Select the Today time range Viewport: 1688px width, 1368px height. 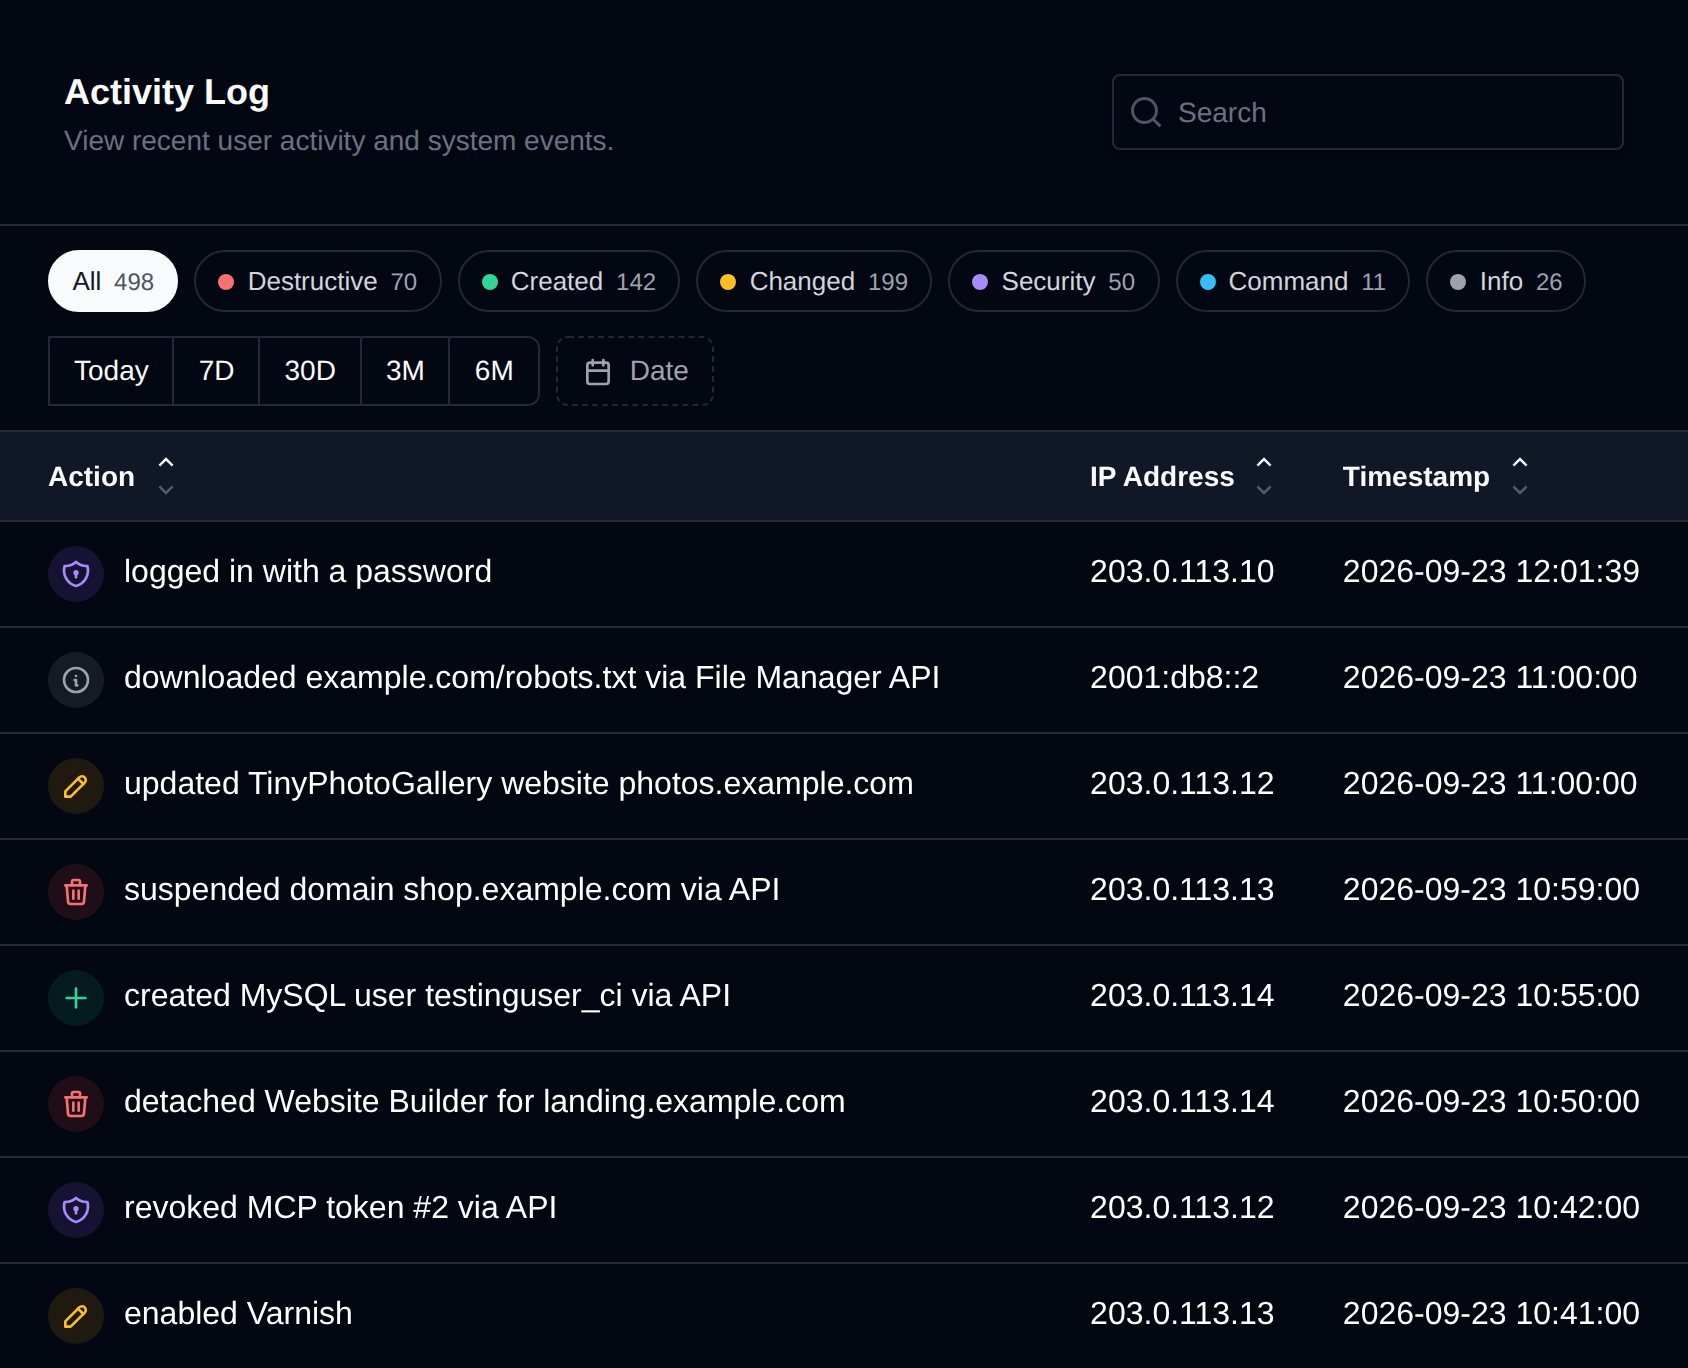click(111, 371)
